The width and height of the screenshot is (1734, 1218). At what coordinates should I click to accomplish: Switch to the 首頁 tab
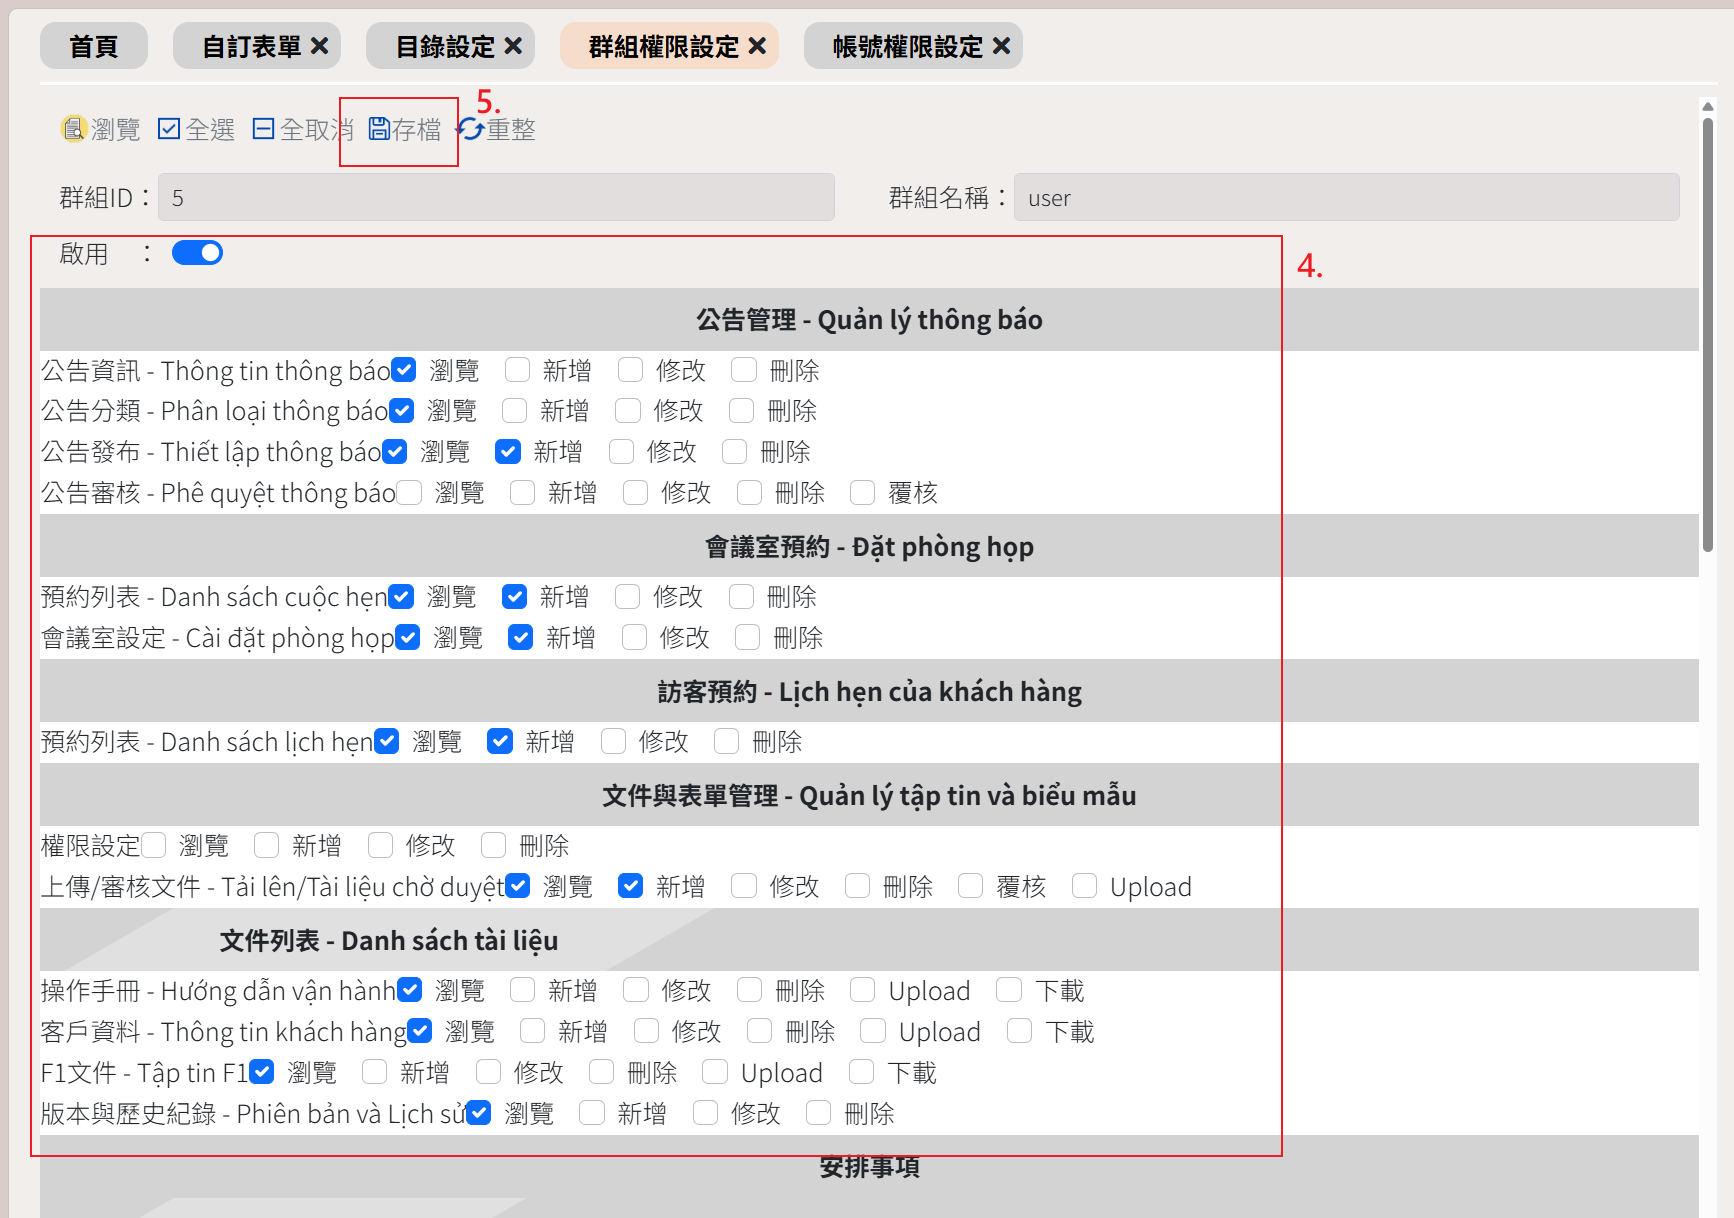click(94, 46)
